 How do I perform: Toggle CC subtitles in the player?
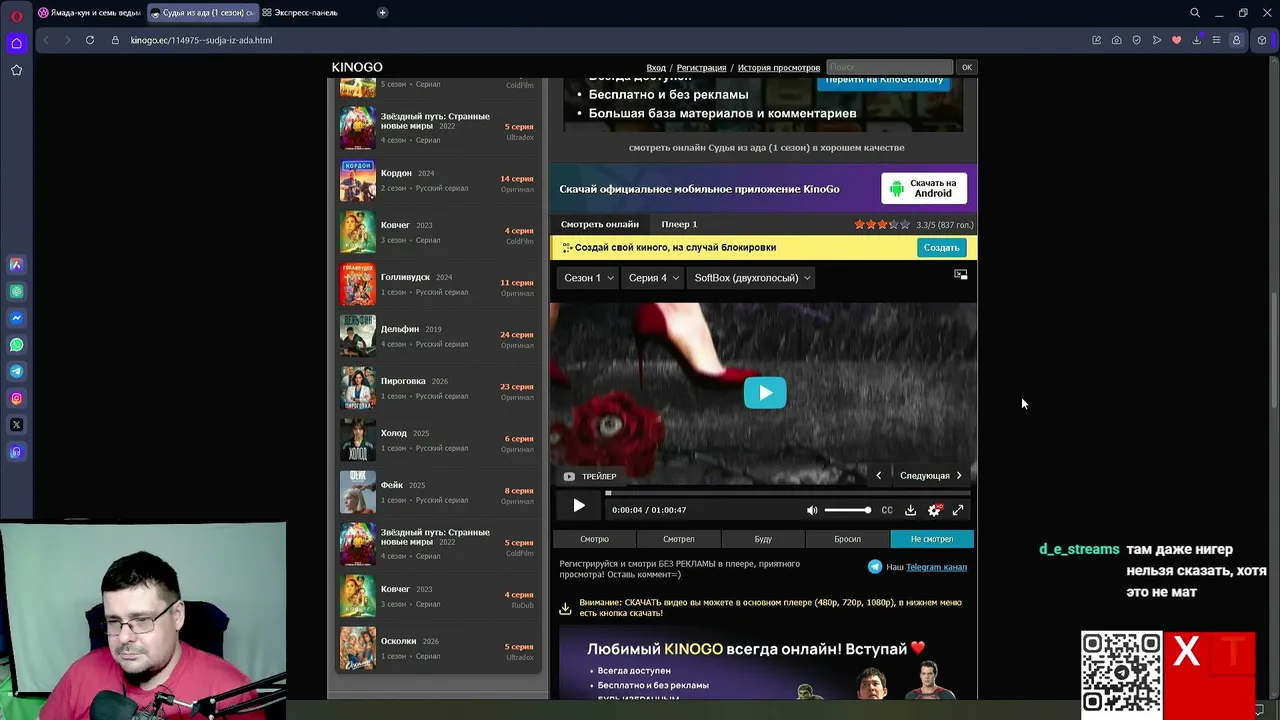887,510
